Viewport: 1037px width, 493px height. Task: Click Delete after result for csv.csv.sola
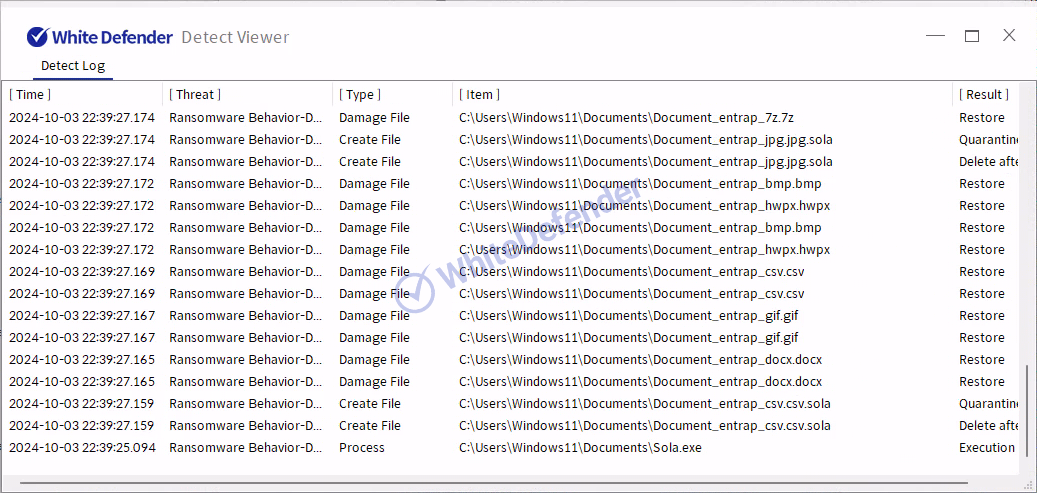[989, 426]
